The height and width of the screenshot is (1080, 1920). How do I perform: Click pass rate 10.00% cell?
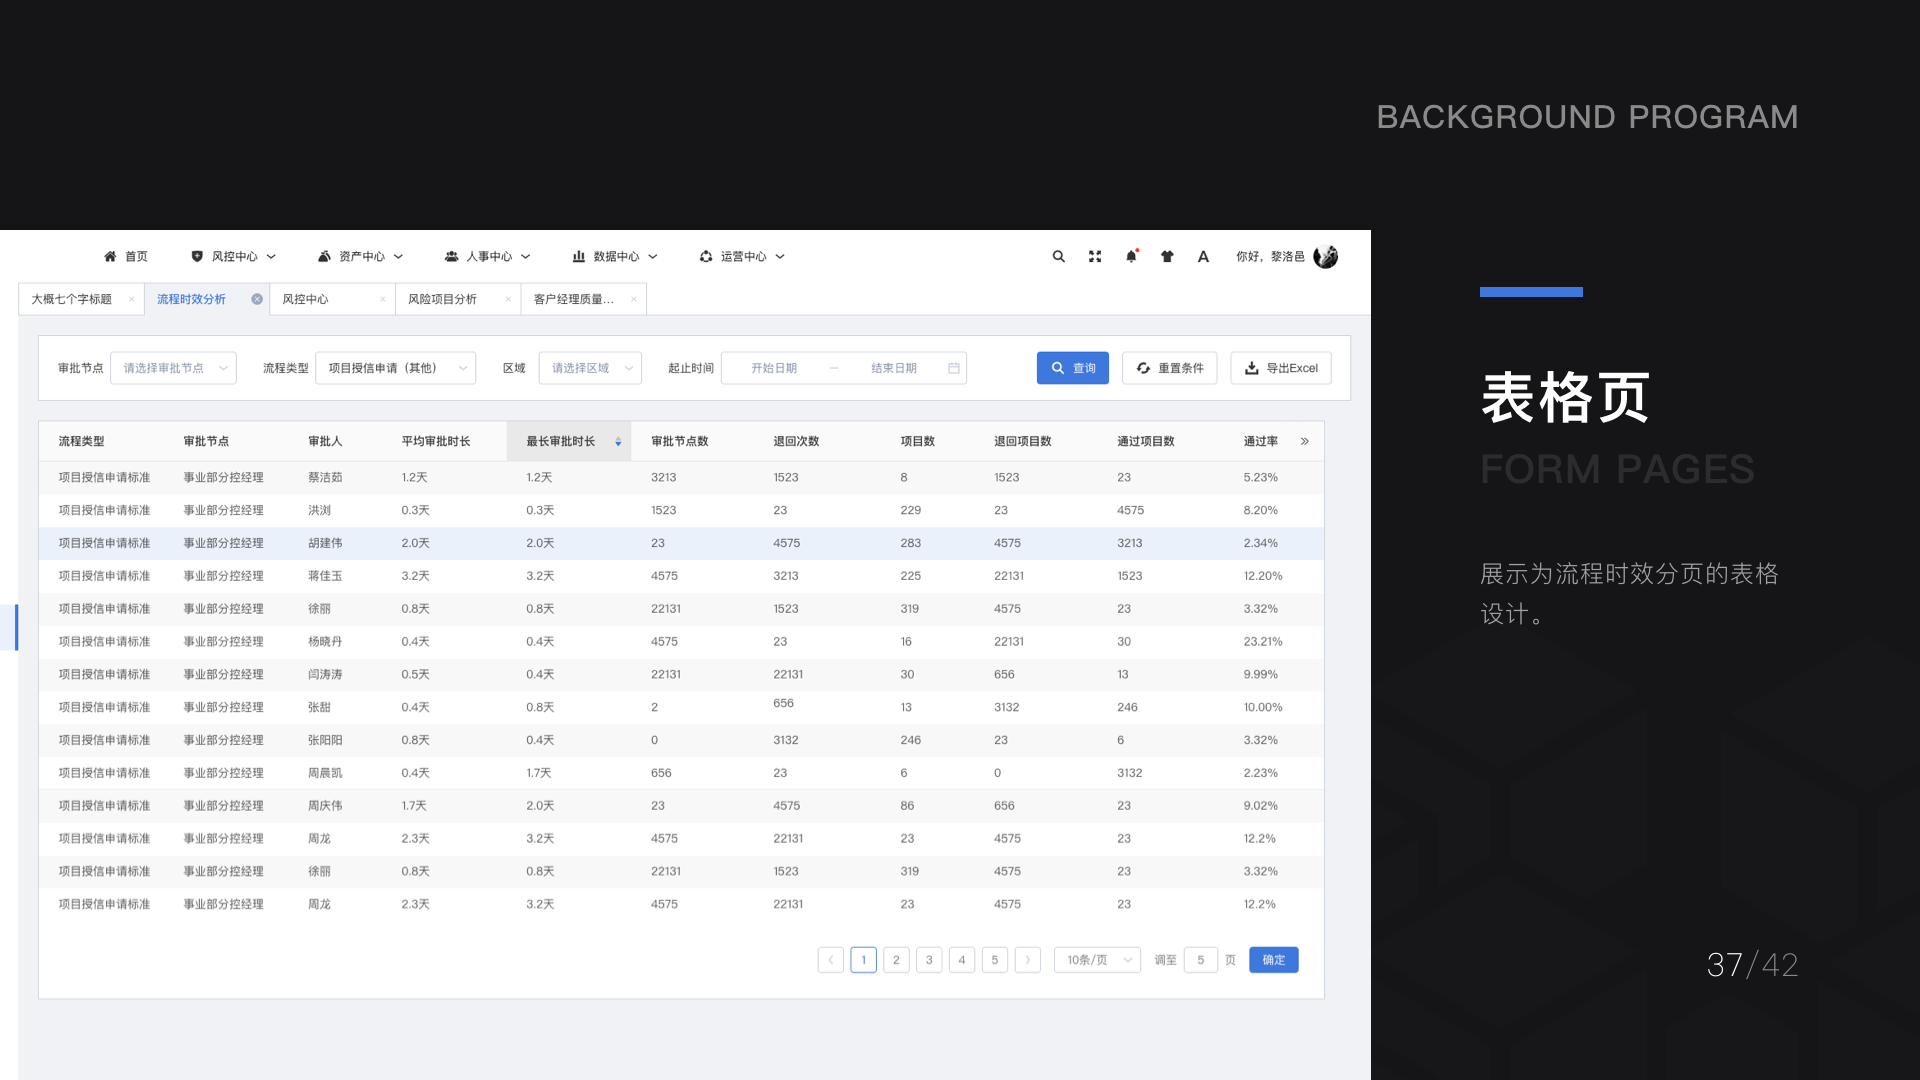[1263, 707]
